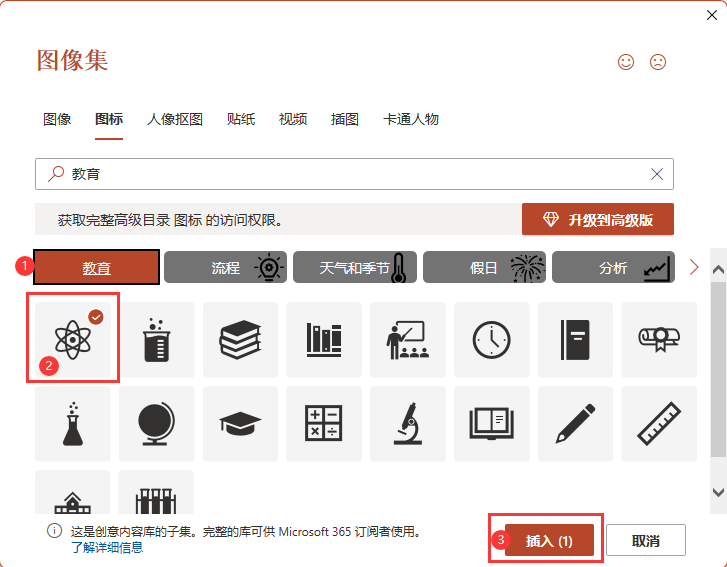Click the information icon at bottom
This screenshot has height=567, width=727.
(54, 531)
